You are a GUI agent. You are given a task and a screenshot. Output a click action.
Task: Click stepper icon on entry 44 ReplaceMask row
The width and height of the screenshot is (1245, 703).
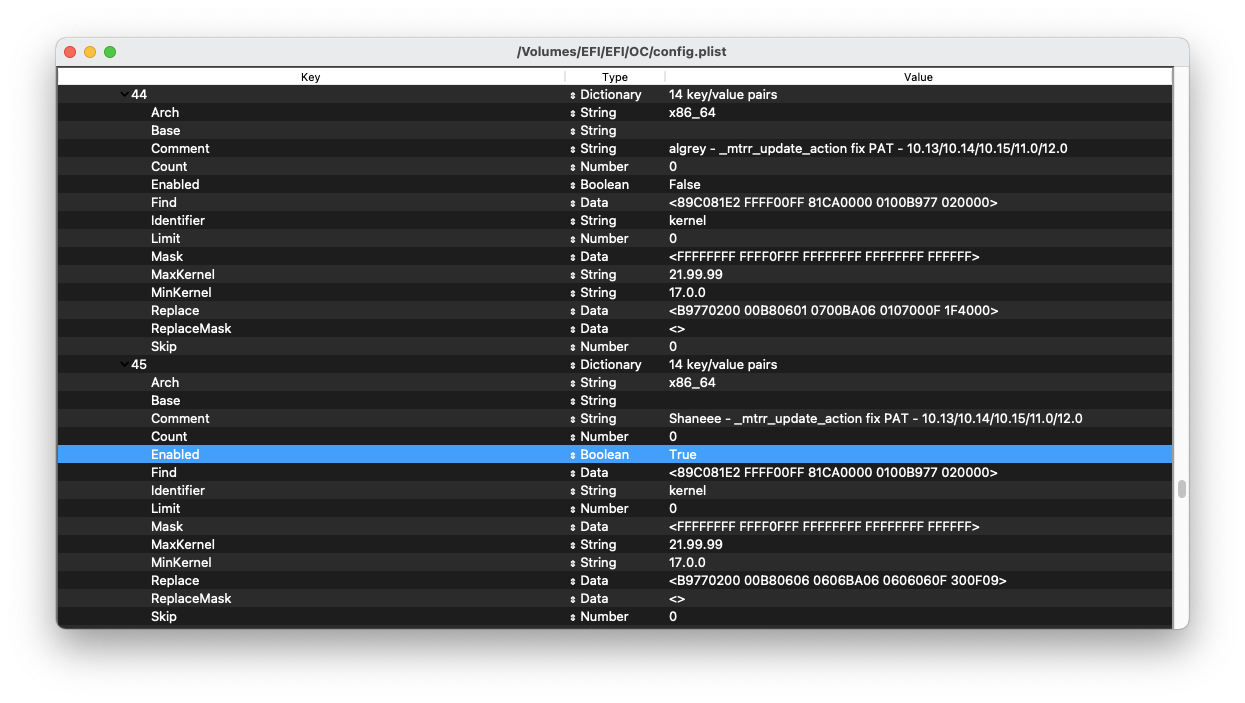(x=573, y=329)
